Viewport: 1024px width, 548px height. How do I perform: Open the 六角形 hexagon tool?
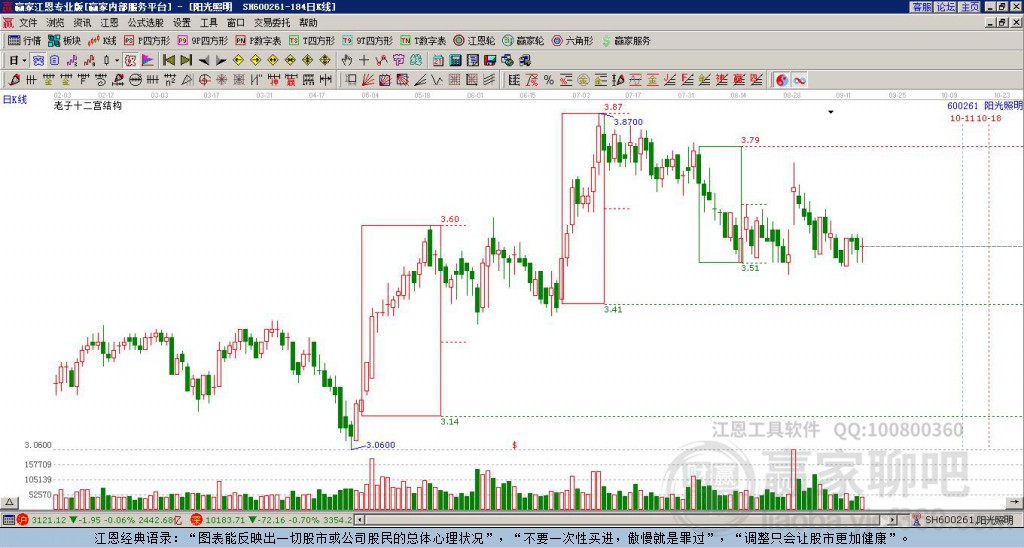(x=572, y=40)
